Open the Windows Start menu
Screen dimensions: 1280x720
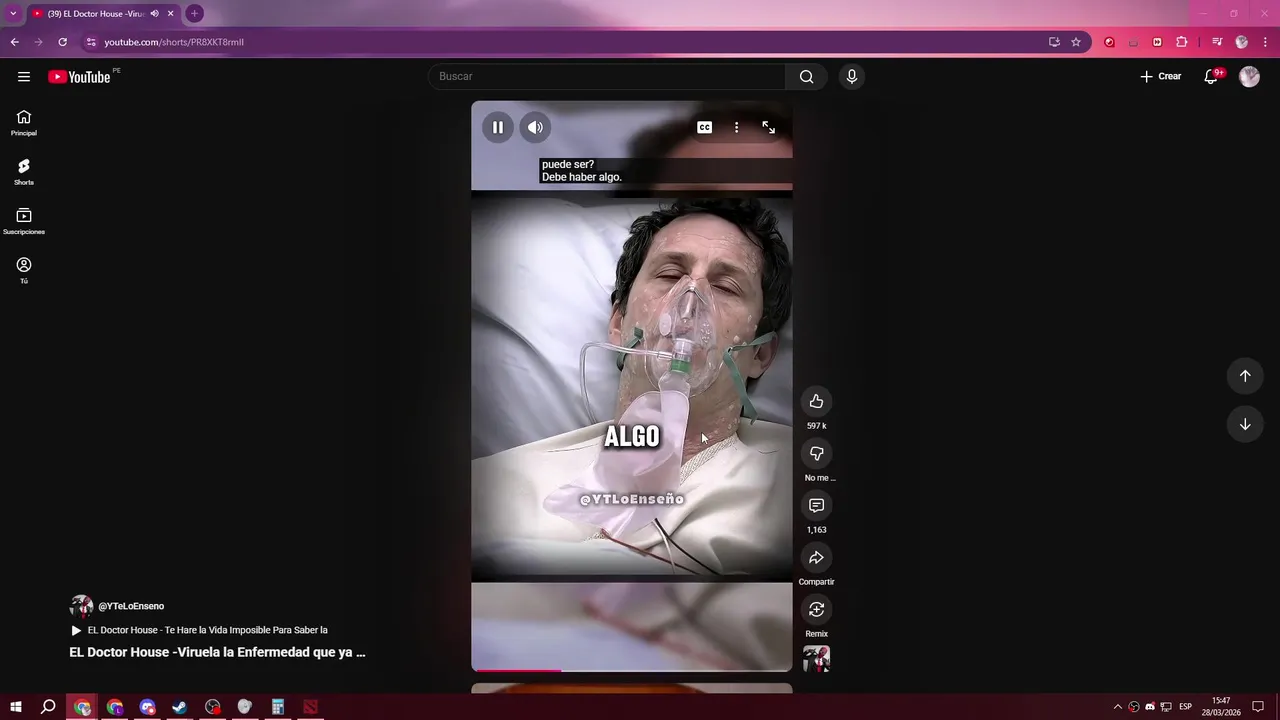(16, 707)
